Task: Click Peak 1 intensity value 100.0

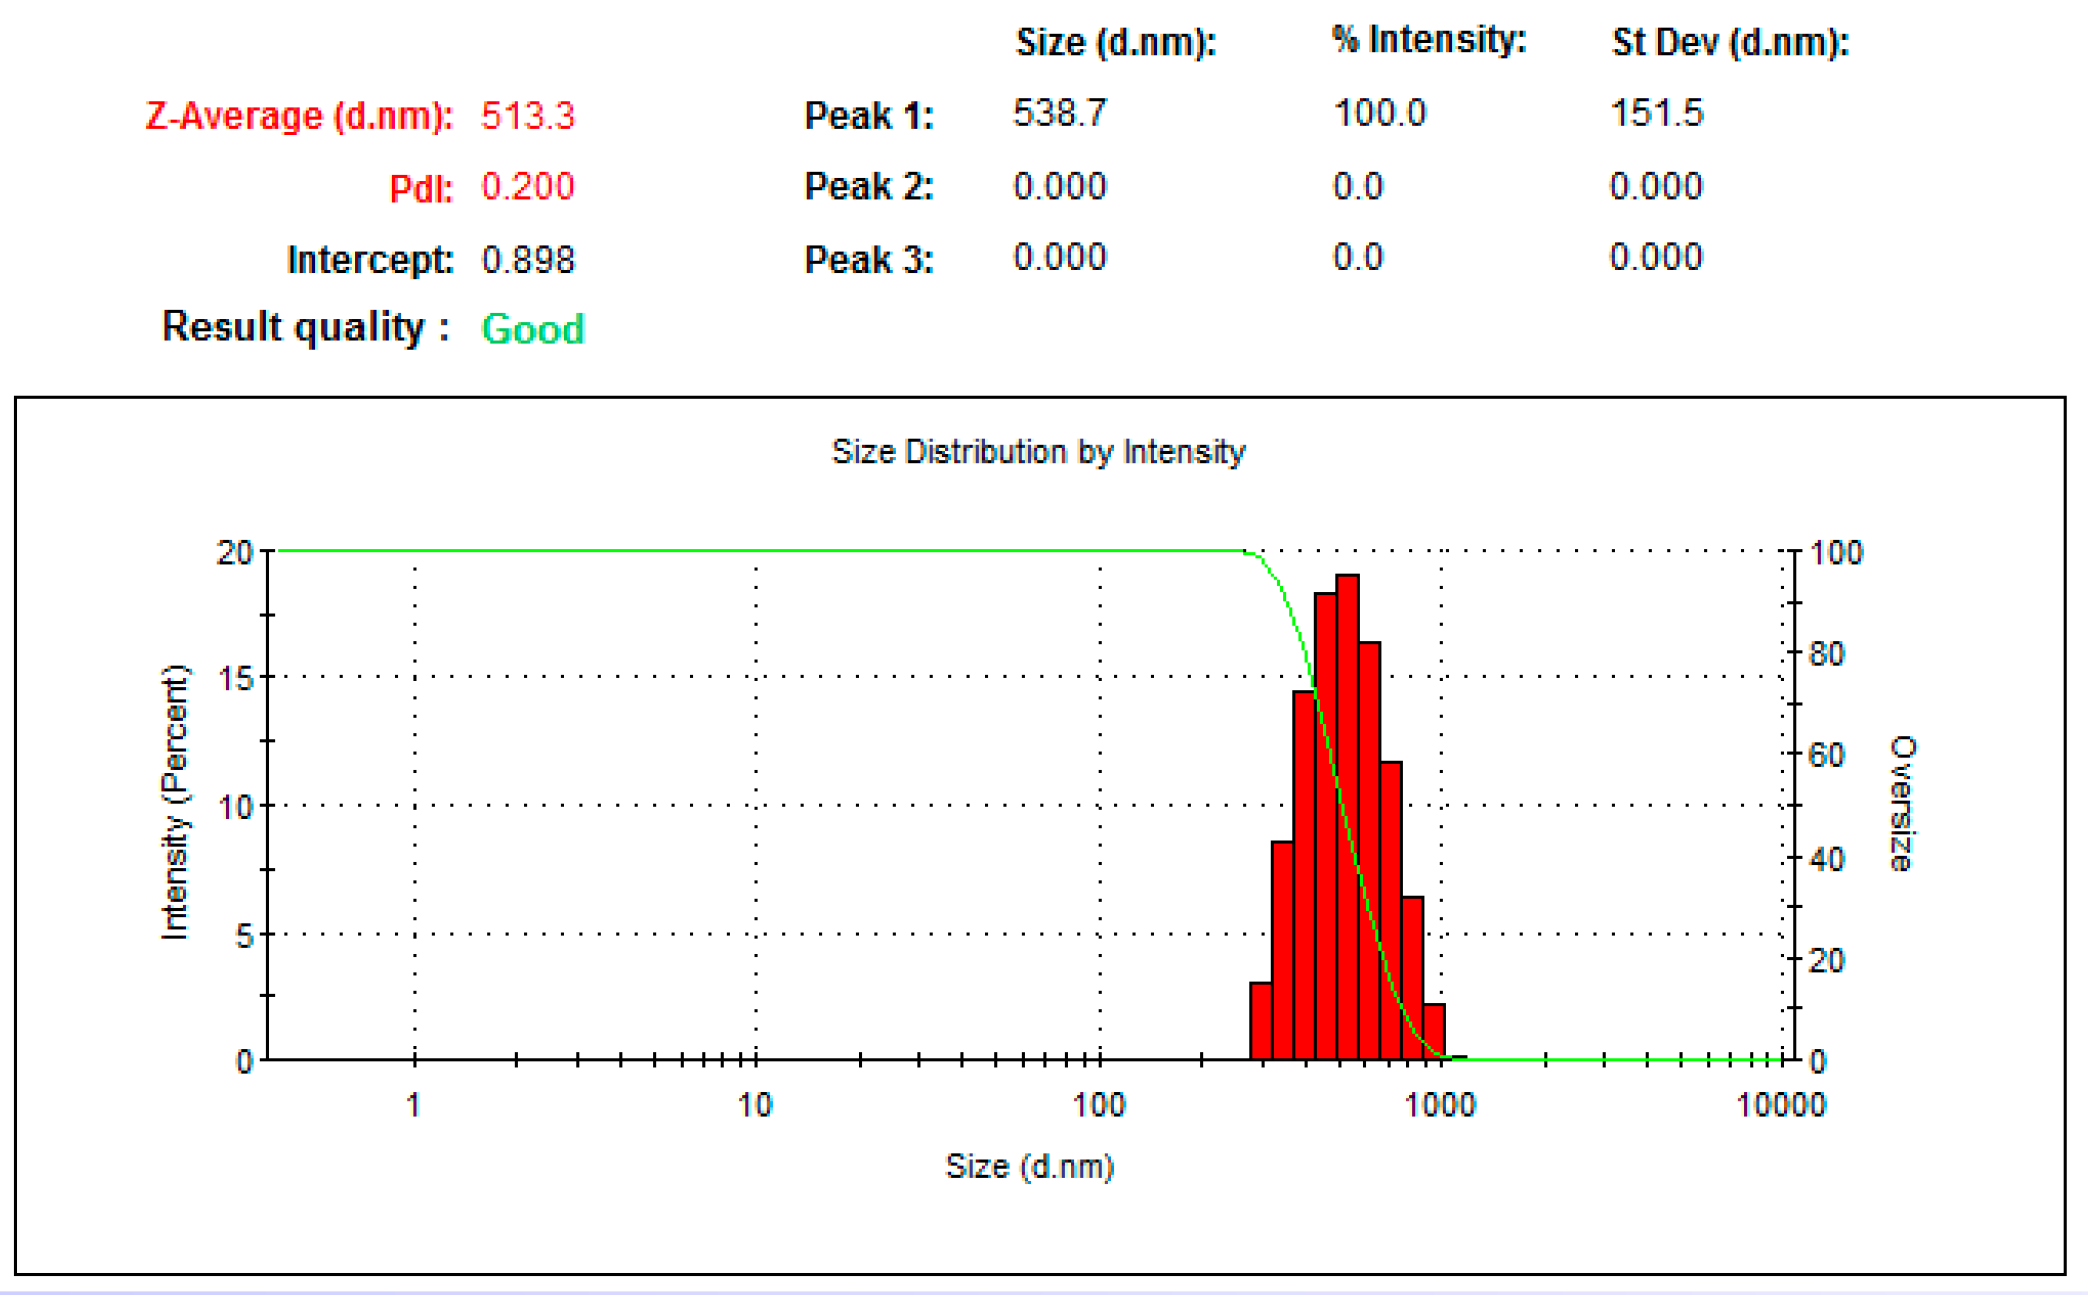Action: (1380, 113)
